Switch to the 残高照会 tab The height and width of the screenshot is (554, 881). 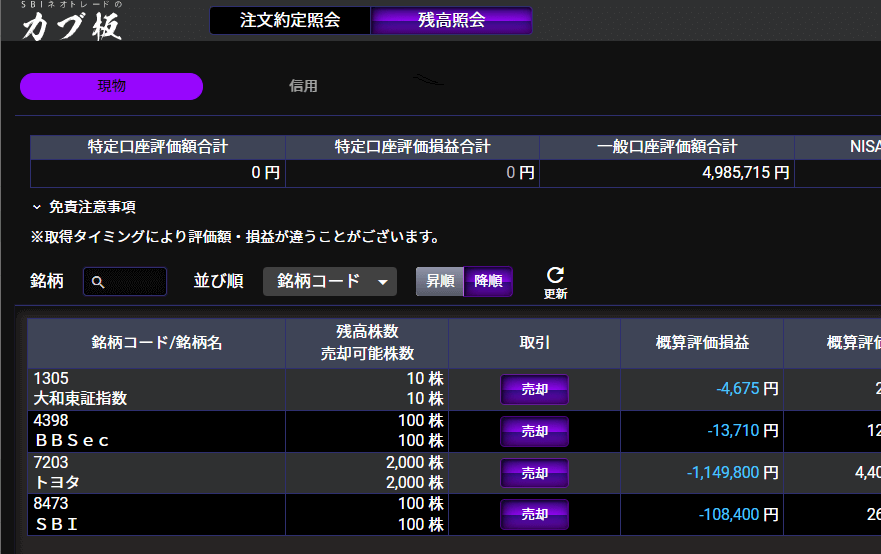click(x=451, y=20)
